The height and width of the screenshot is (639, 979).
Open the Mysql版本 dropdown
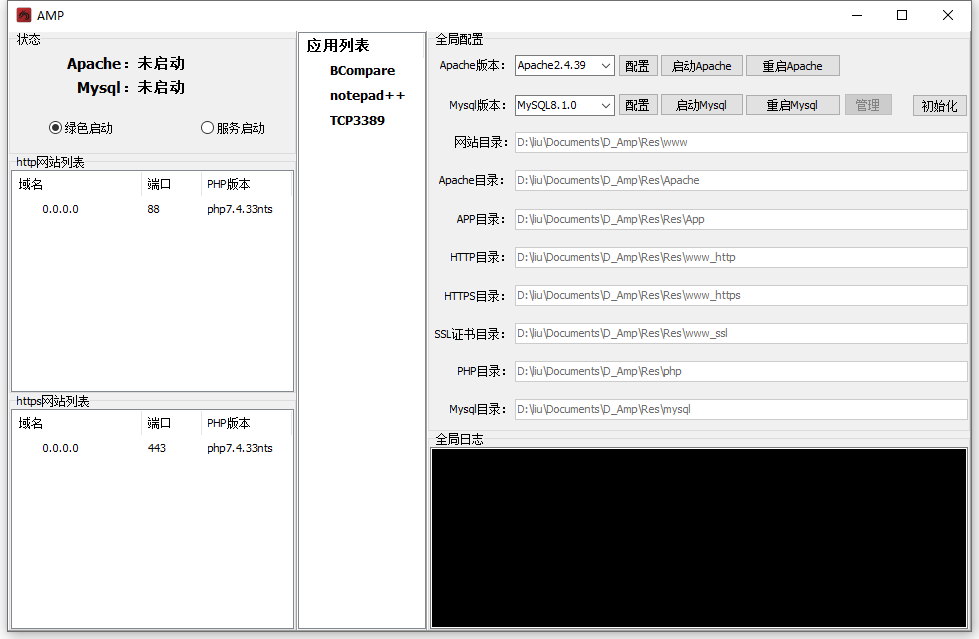565,105
